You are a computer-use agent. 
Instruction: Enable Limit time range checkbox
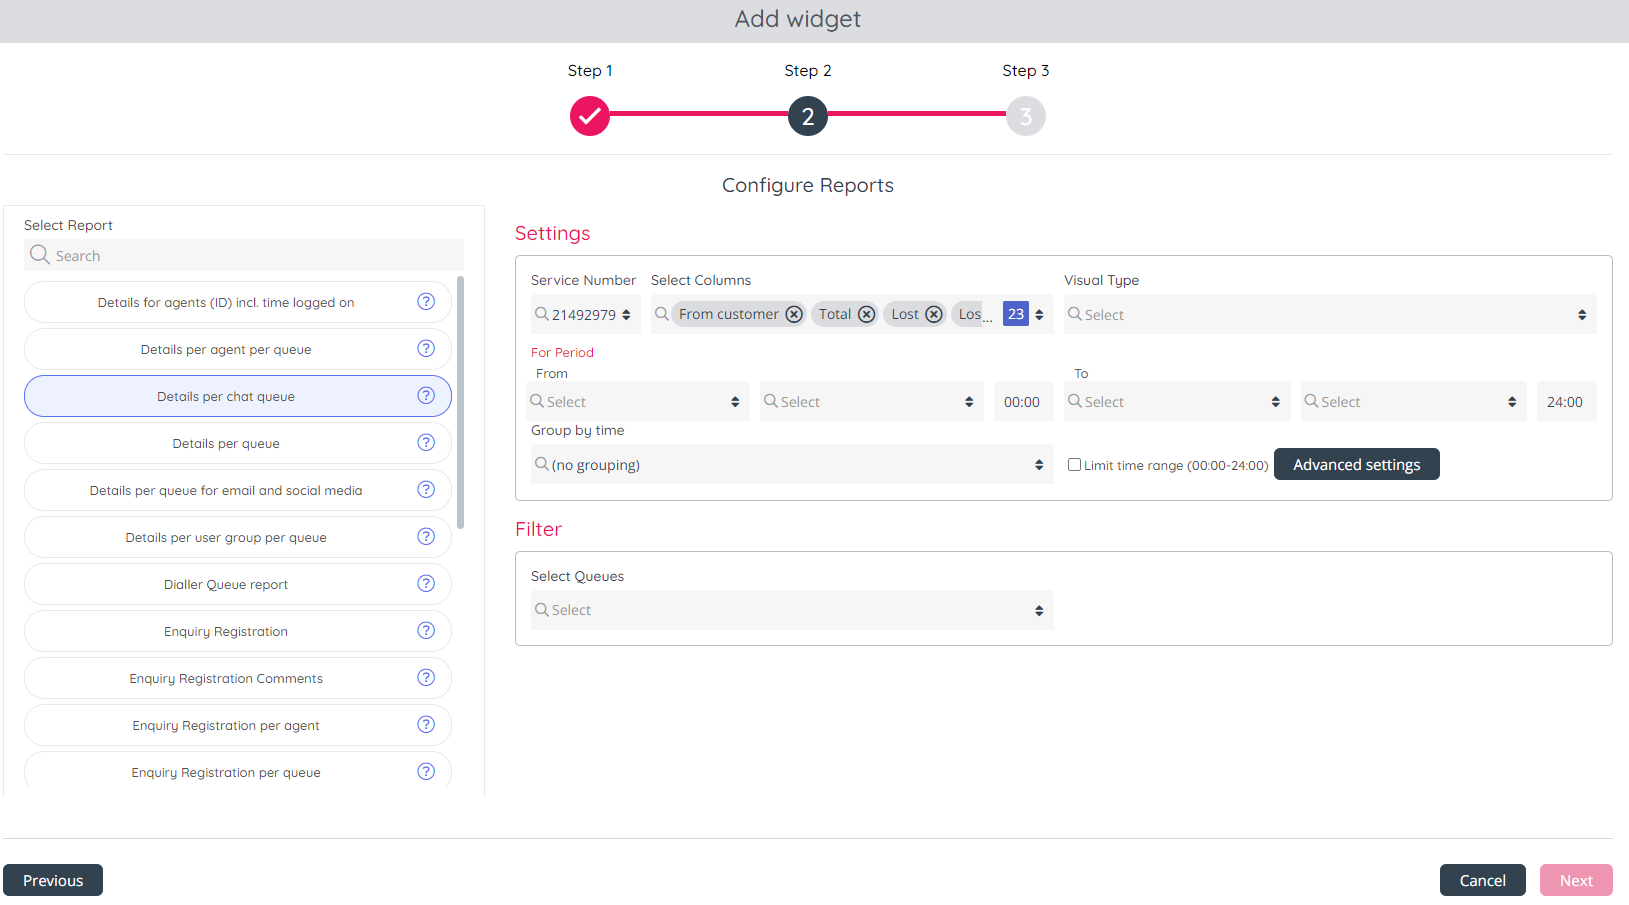1074,465
